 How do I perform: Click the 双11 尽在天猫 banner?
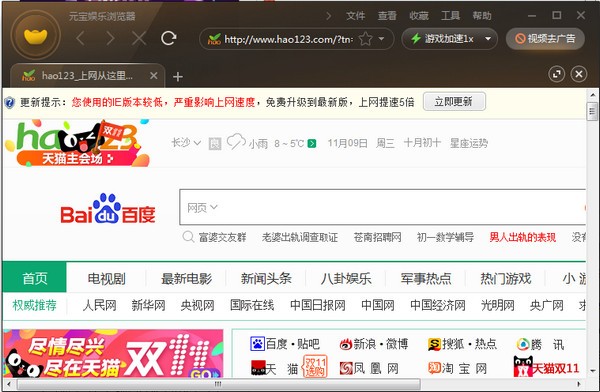[114, 353]
